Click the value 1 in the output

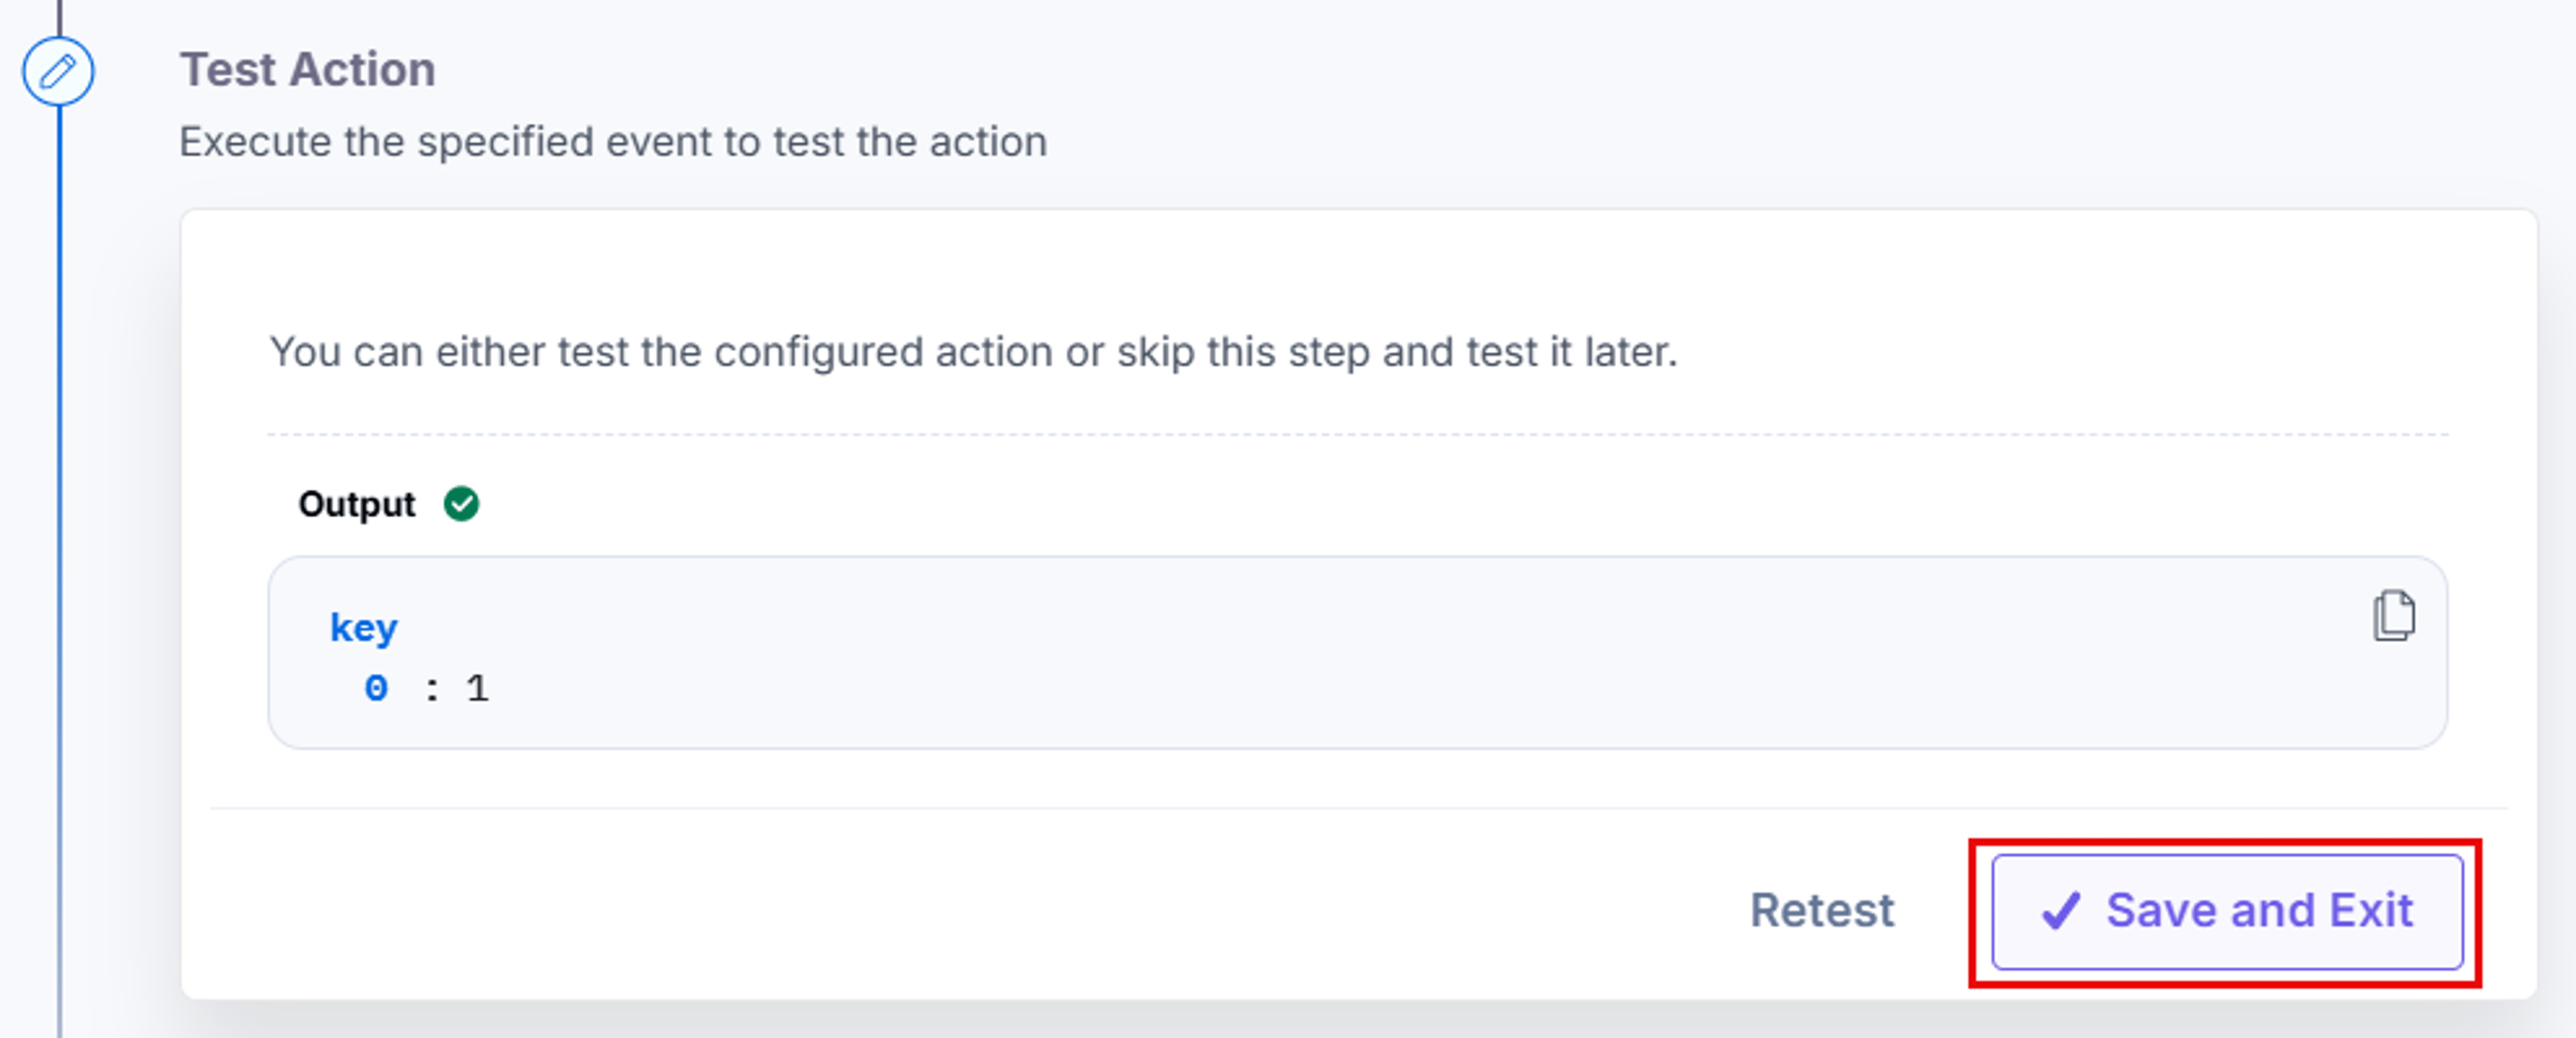tap(478, 688)
